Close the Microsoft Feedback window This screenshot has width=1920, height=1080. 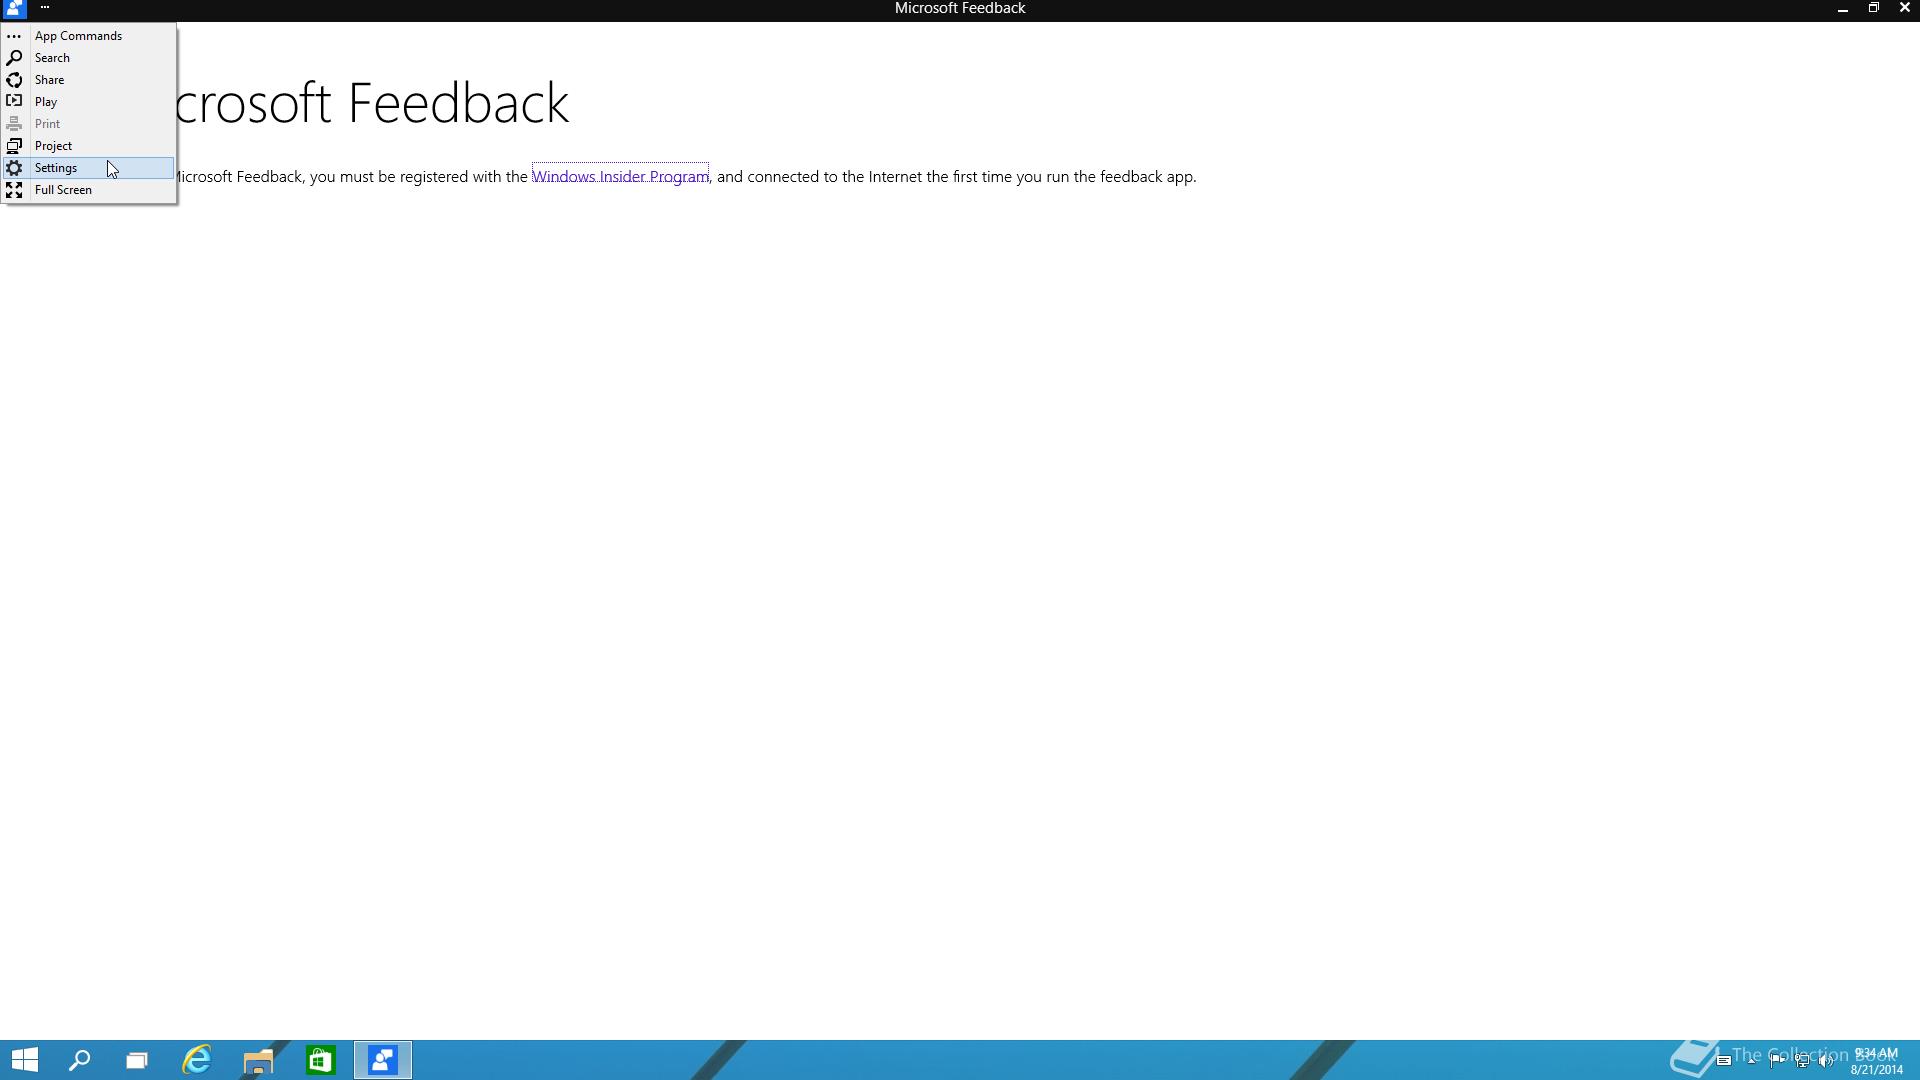tap(1904, 8)
